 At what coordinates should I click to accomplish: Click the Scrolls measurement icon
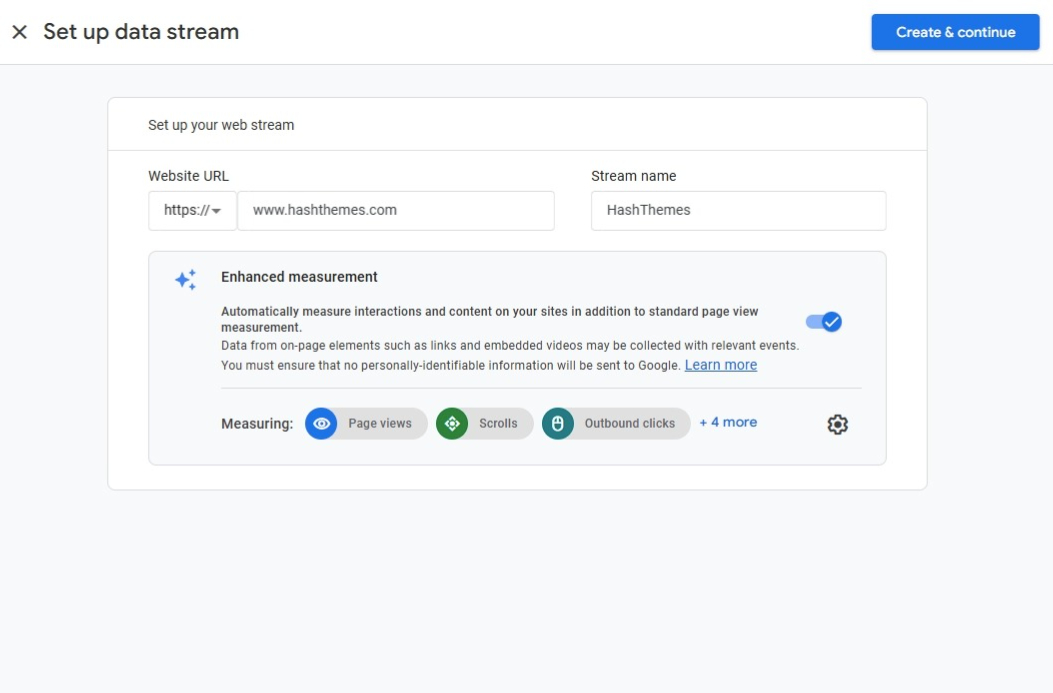tap(452, 424)
